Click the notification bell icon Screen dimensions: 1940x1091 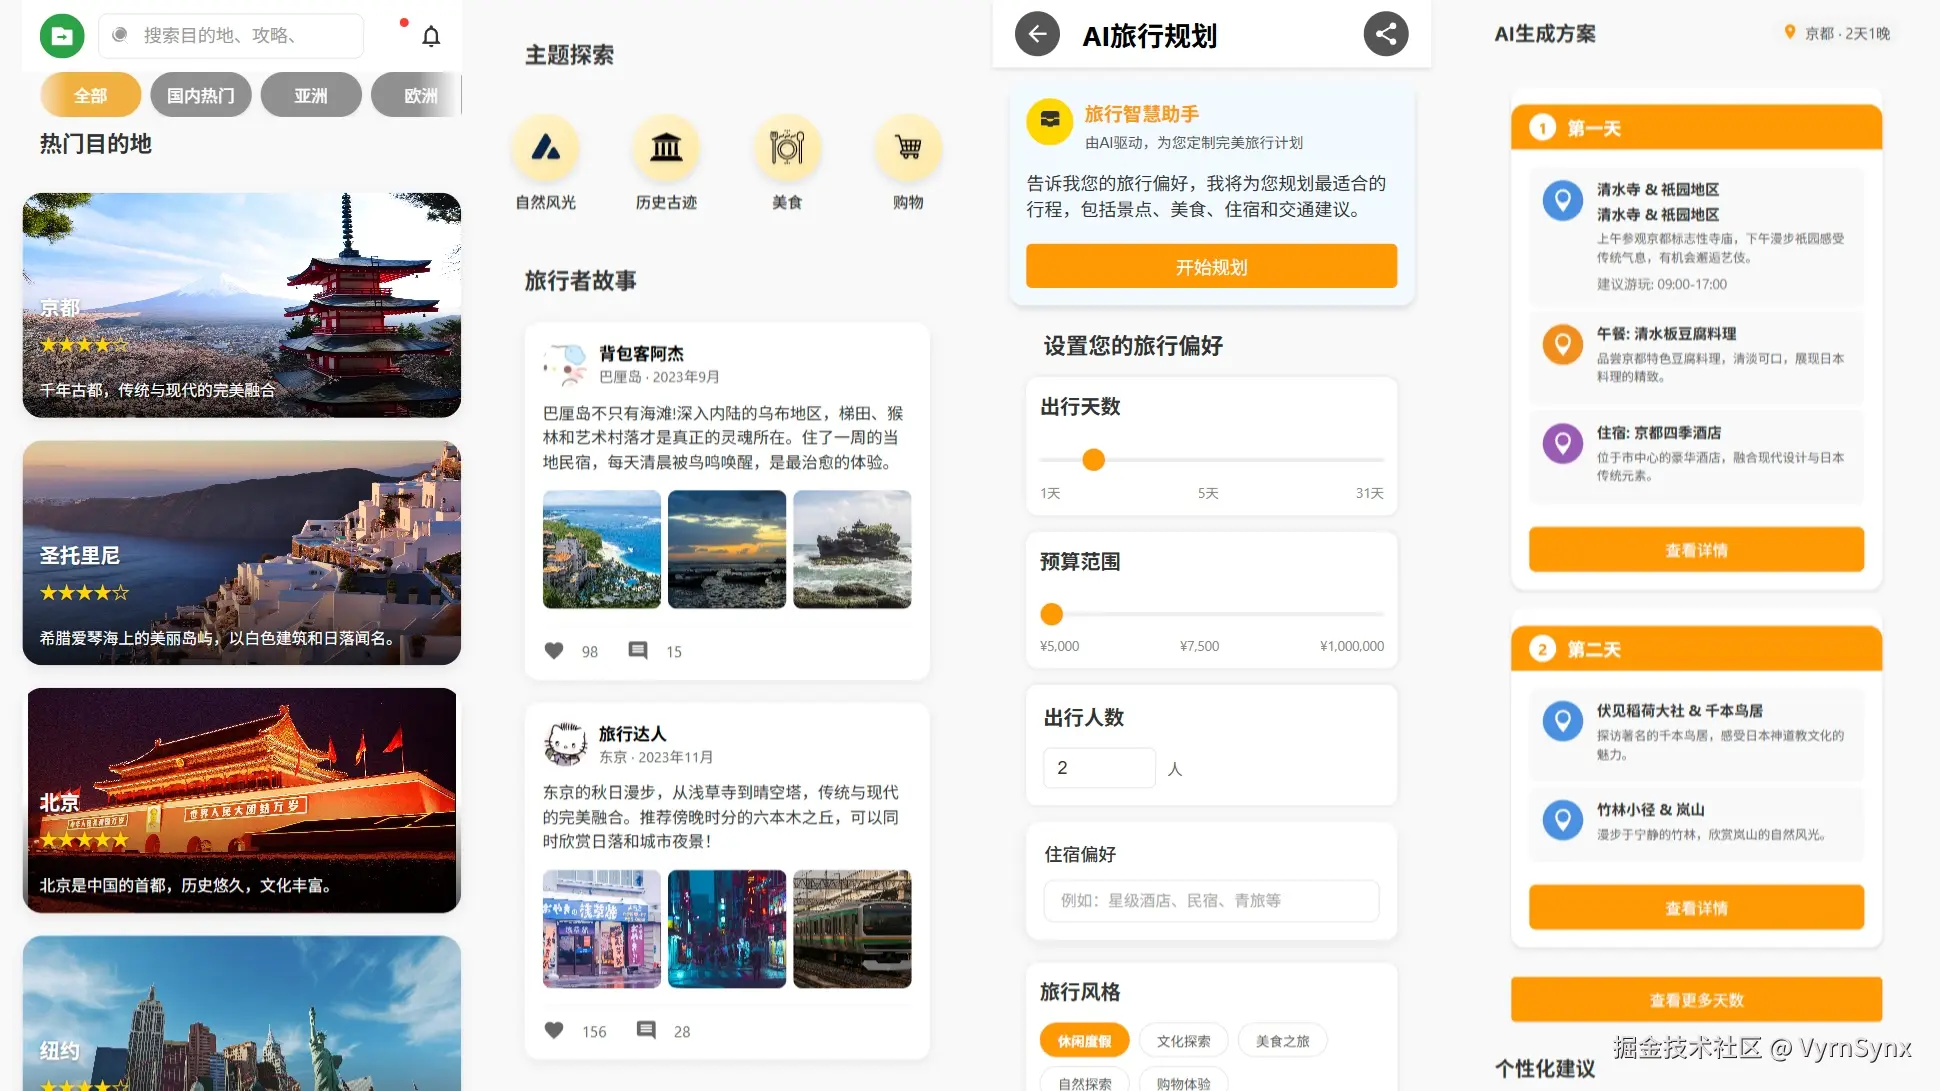click(x=431, y=37)
